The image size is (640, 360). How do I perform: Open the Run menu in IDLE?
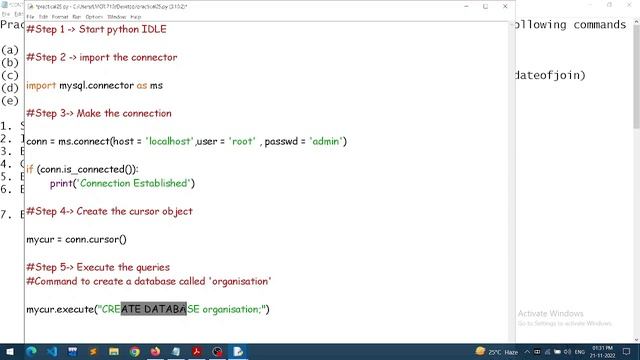pos(77,17)
